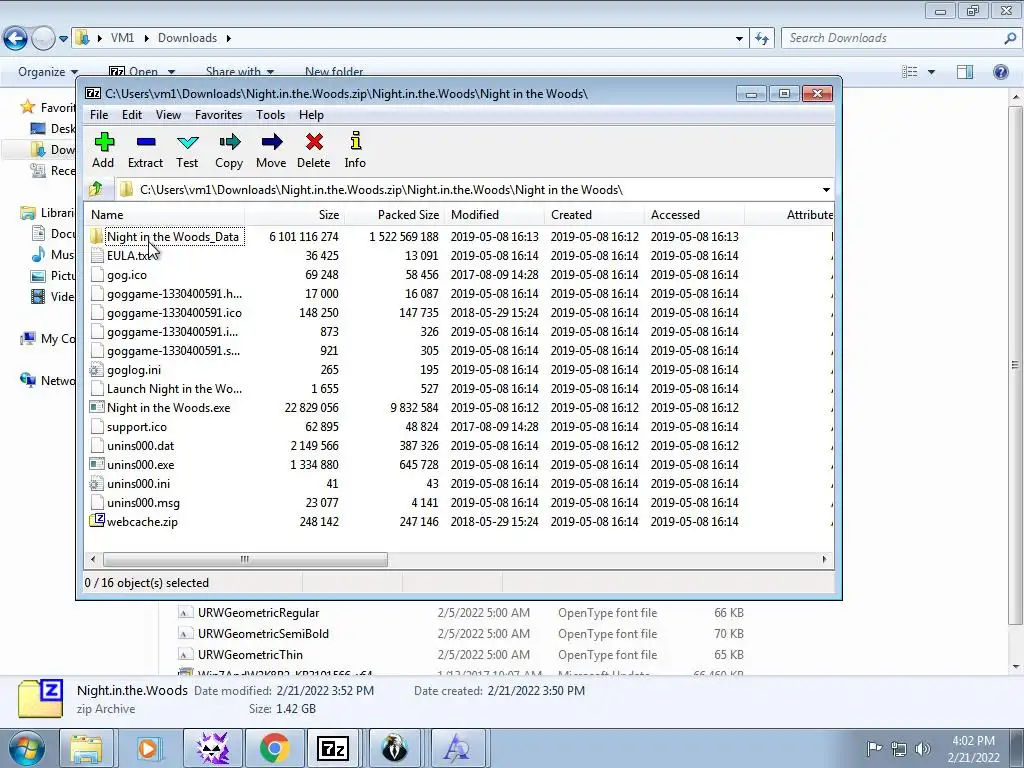This screenshot has width=1024, height=768.
Task: Refresh the Explorer Downloads address bar
Action: pyautogui.click(x=762, y=39)
